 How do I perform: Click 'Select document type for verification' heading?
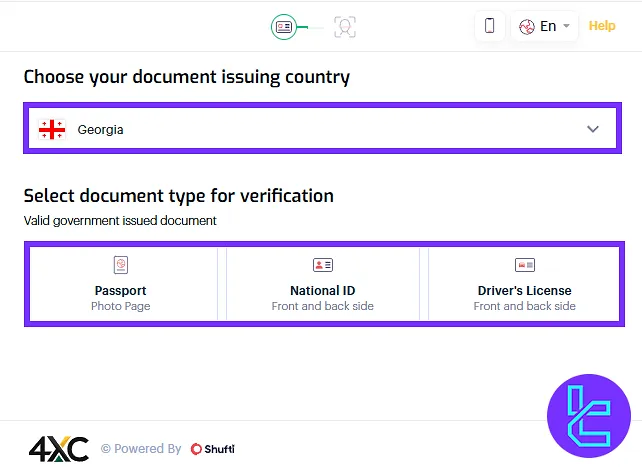(179, 196)
